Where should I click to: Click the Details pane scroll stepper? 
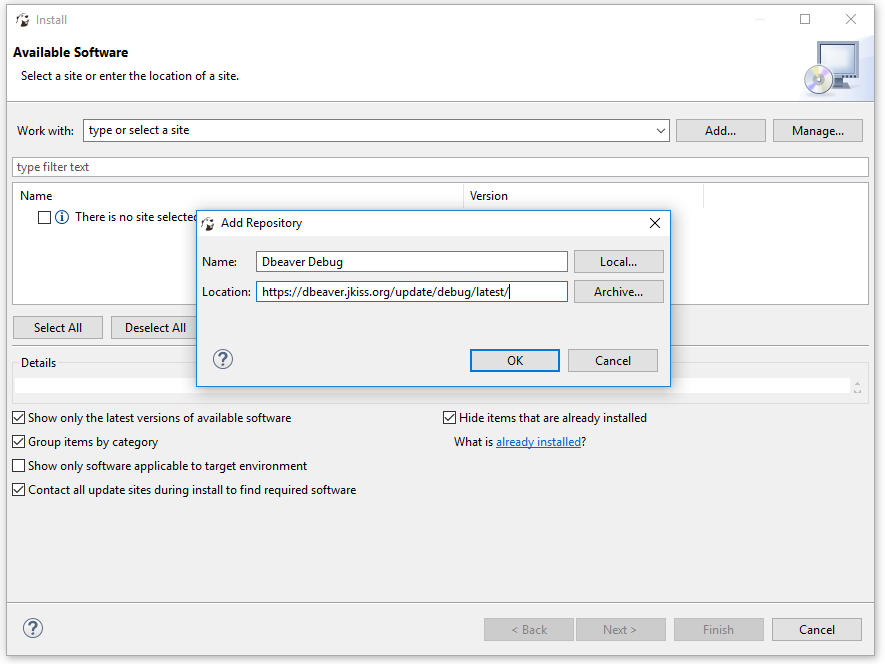pos(857,387)
